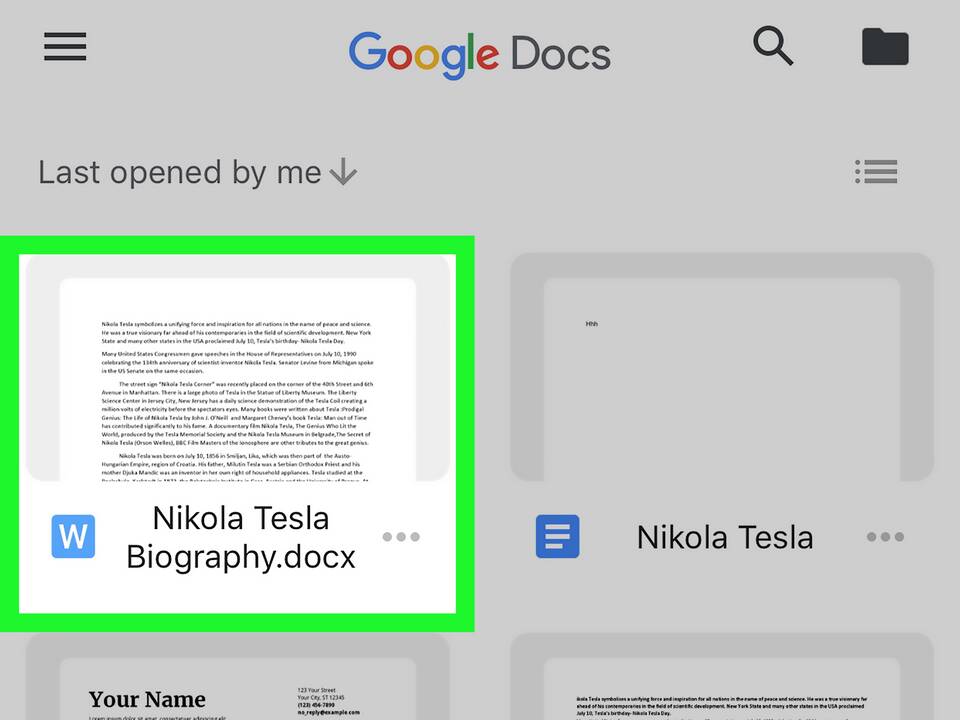Viewport: 960px width, 720px height.
Task: Click the Docs icon beside Nikola Tesla
Action: (x=557, y=536)
